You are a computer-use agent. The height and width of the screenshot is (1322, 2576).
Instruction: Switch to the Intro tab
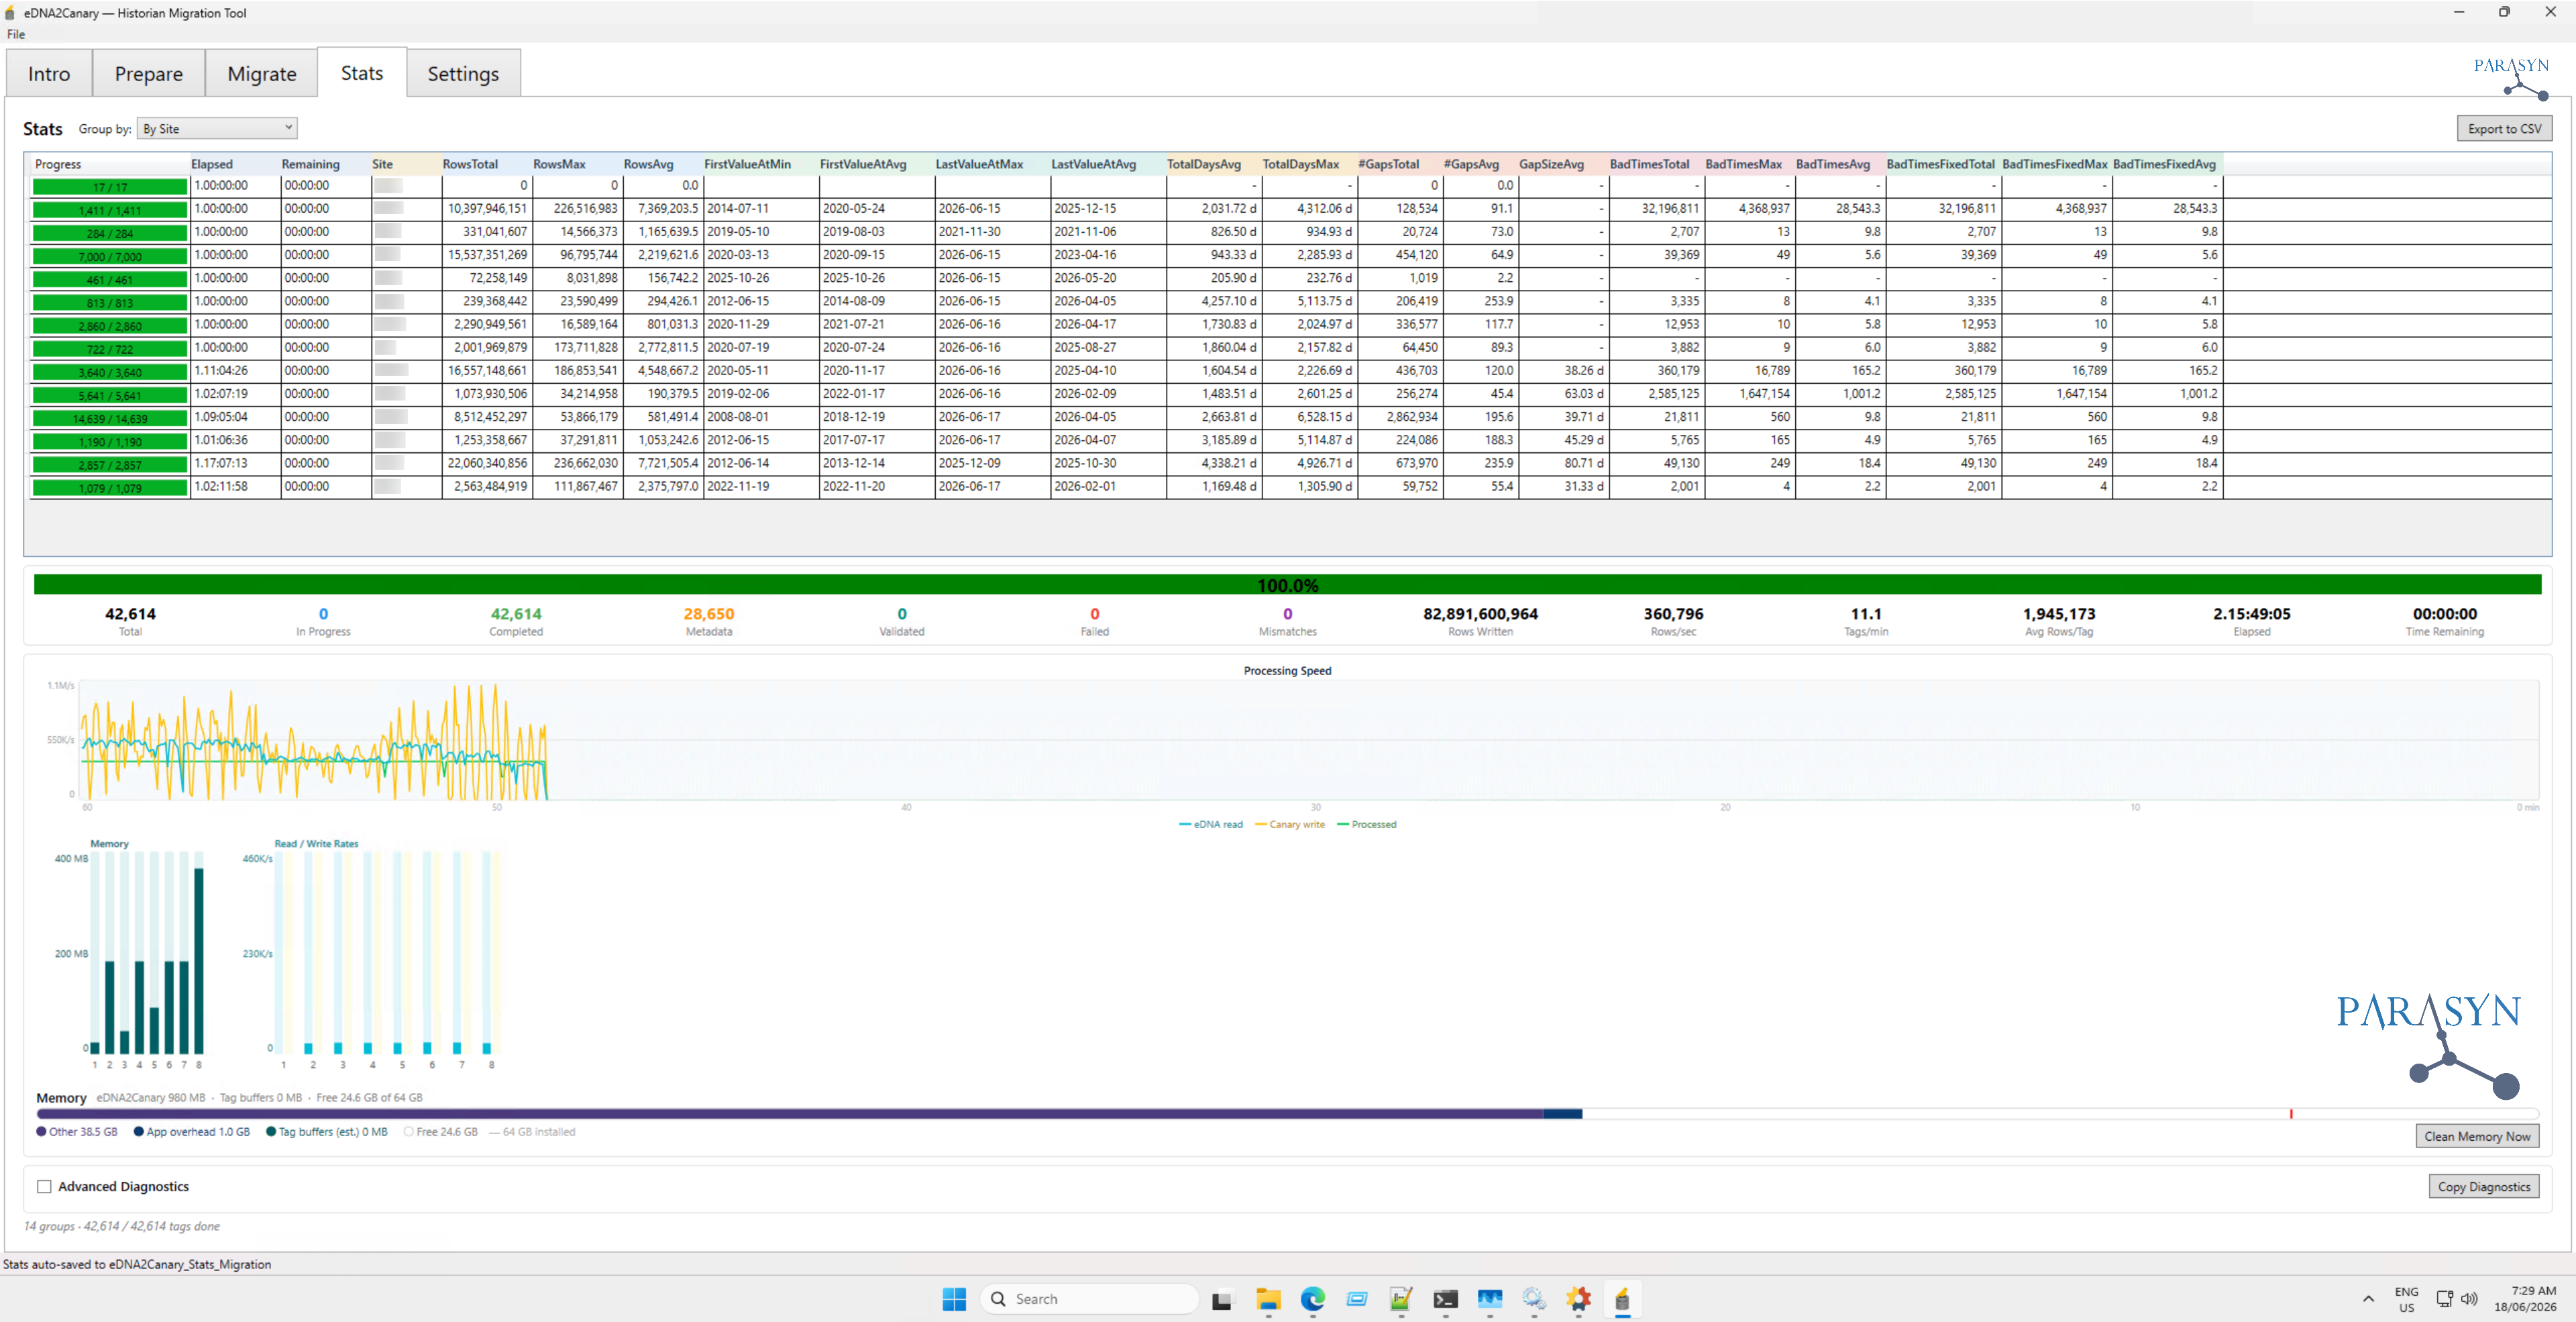tap(49, 73)
